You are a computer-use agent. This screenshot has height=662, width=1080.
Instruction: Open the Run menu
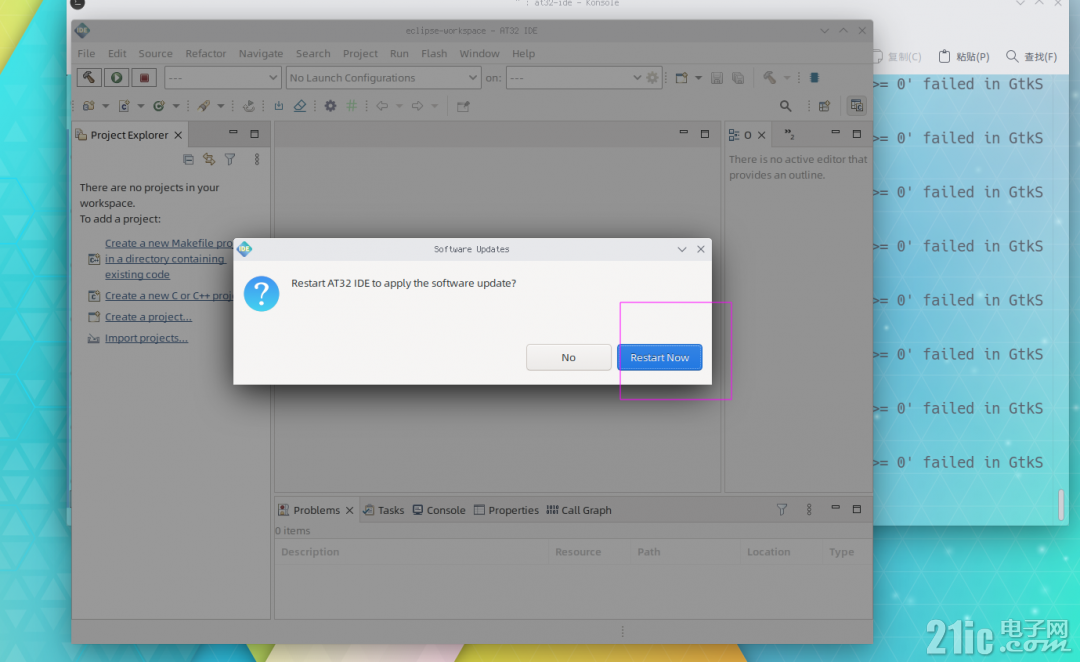point(399,53)
